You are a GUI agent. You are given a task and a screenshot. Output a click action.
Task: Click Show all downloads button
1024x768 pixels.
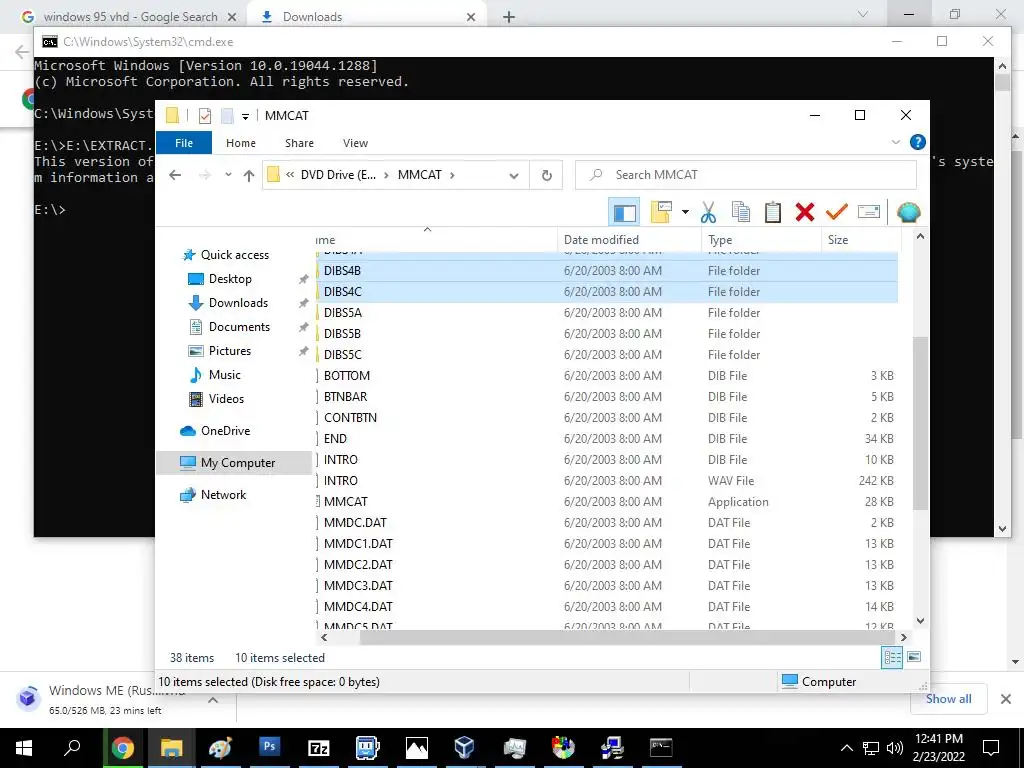pyautogui.click(x=948, y=699)
